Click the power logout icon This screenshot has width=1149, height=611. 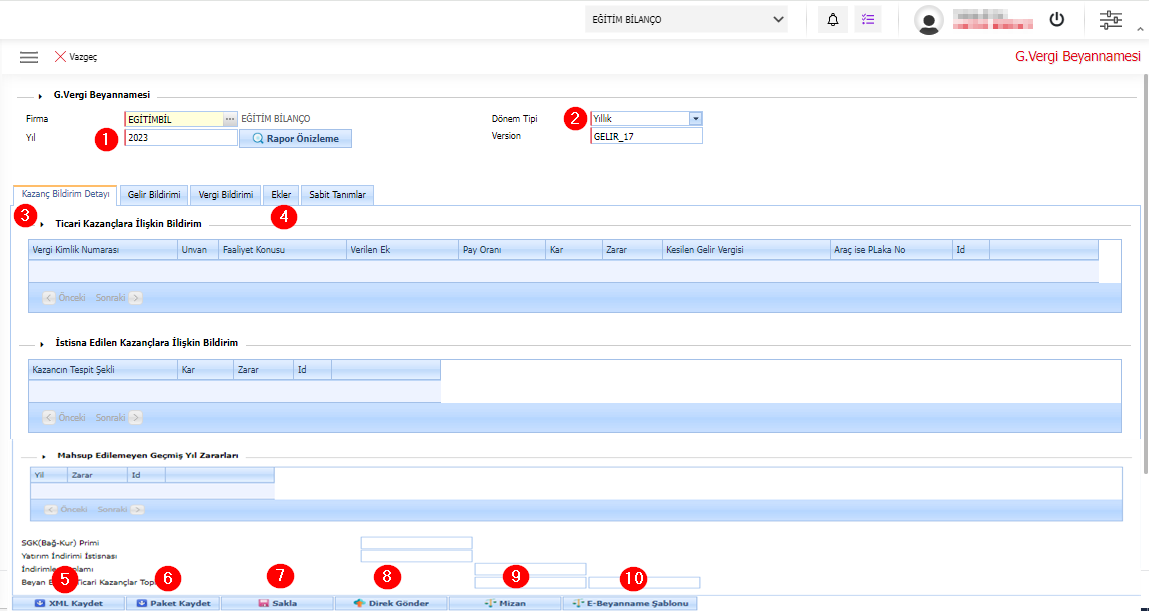[1057, 20]
